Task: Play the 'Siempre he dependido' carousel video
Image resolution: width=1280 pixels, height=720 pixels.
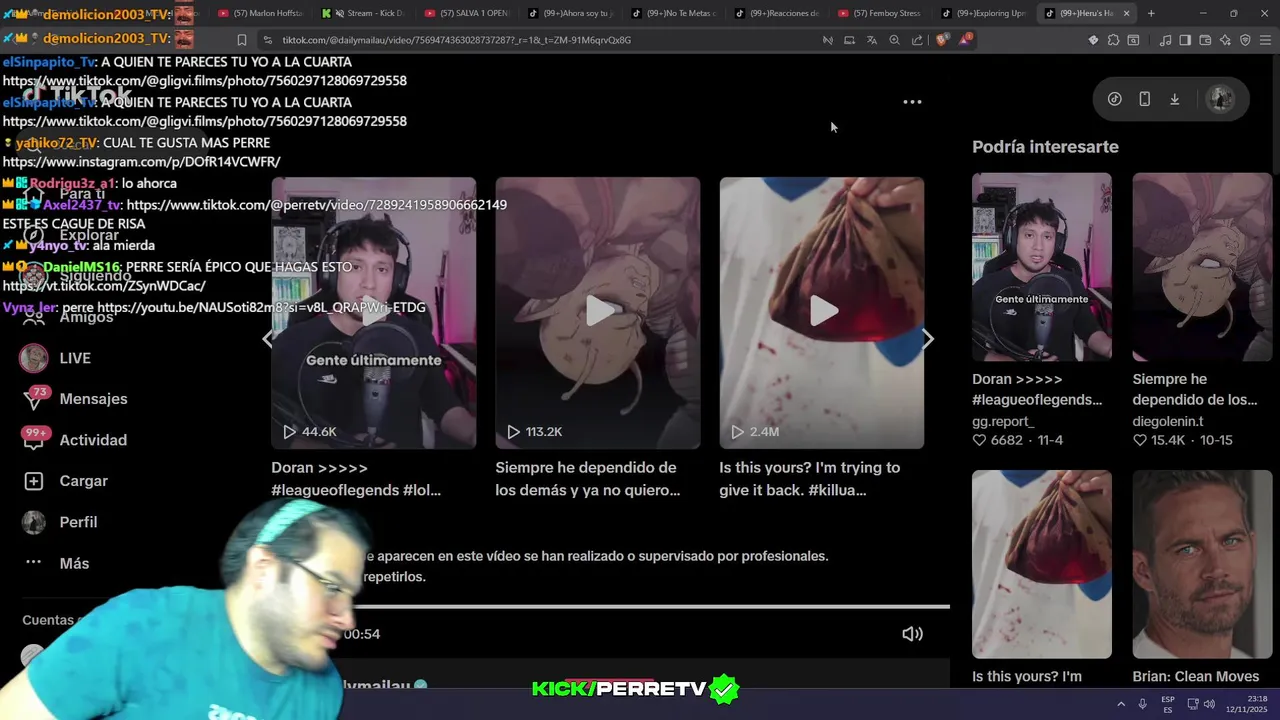Action: coord(598,311)
